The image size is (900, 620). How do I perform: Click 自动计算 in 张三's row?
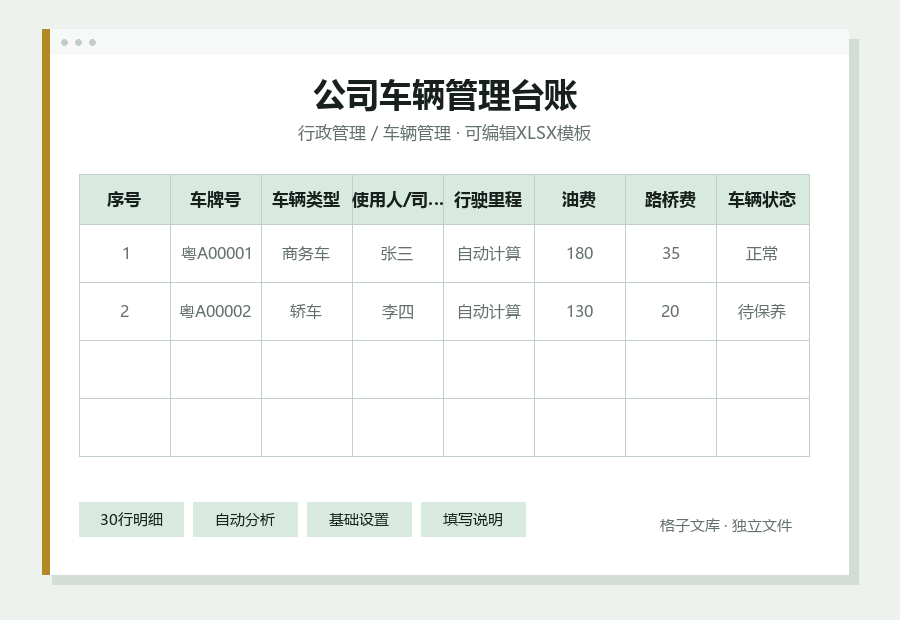point(488,253)
